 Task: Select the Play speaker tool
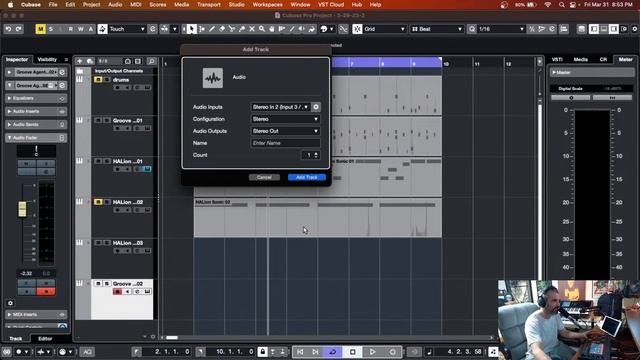point(302,29)
